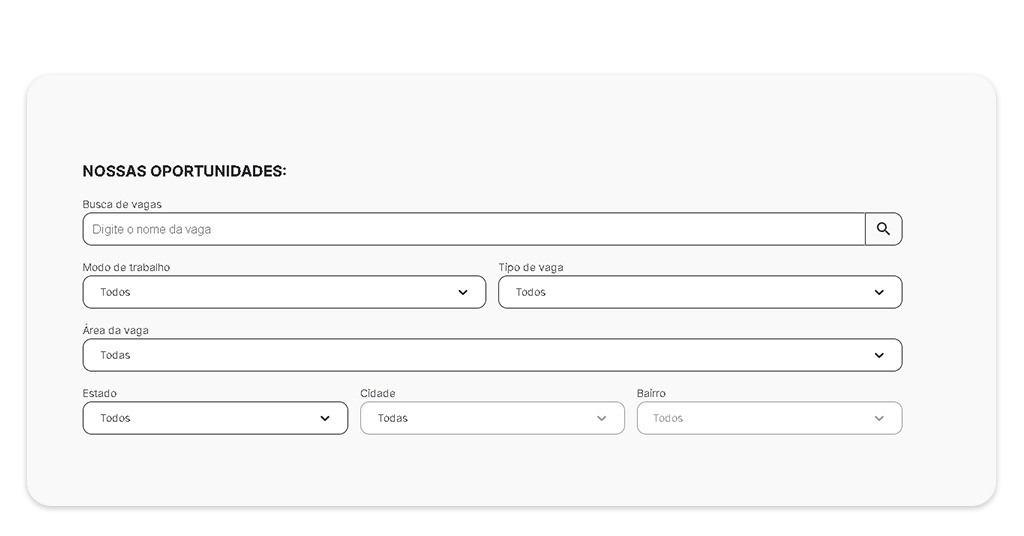Click the chevron arrow in Bairro field

pyautogui.click(x=879, y=419)
